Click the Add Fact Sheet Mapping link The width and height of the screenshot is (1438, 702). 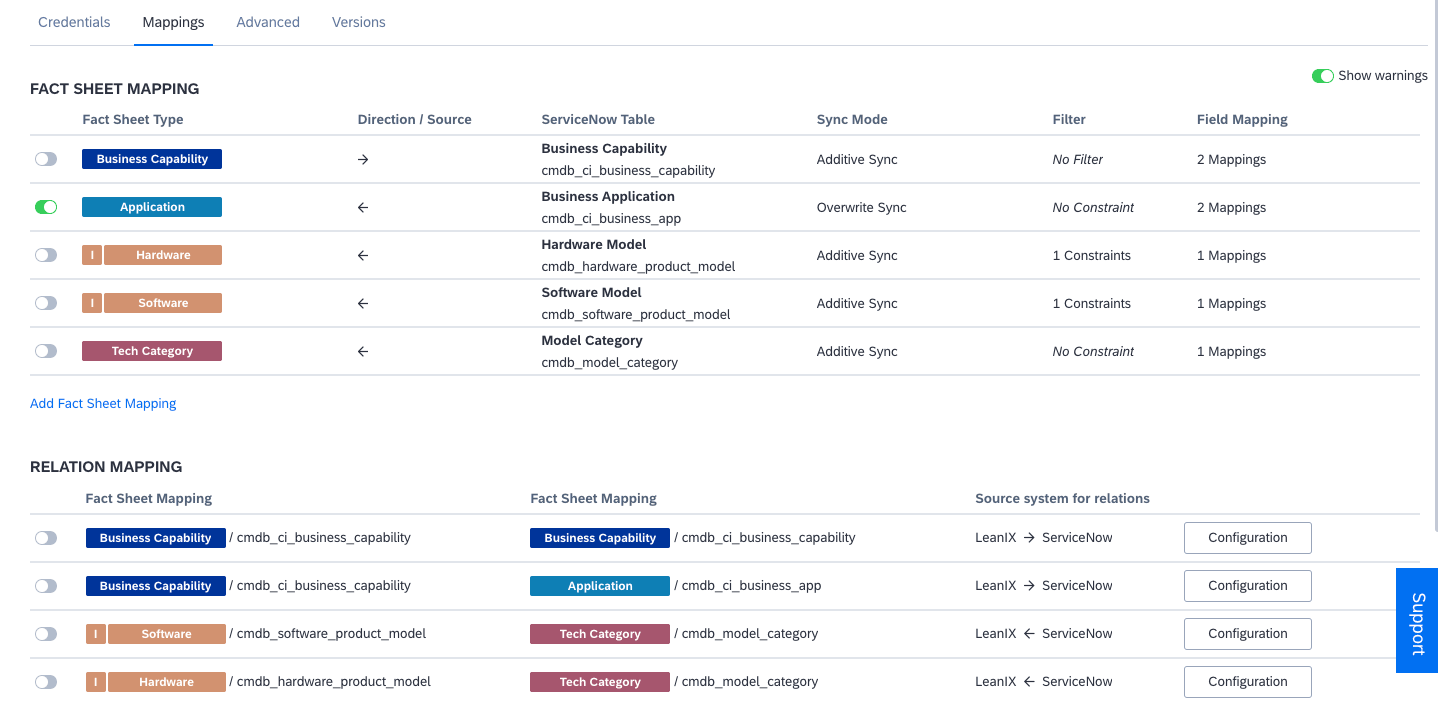pyautogui.click(x=103, y=404)
